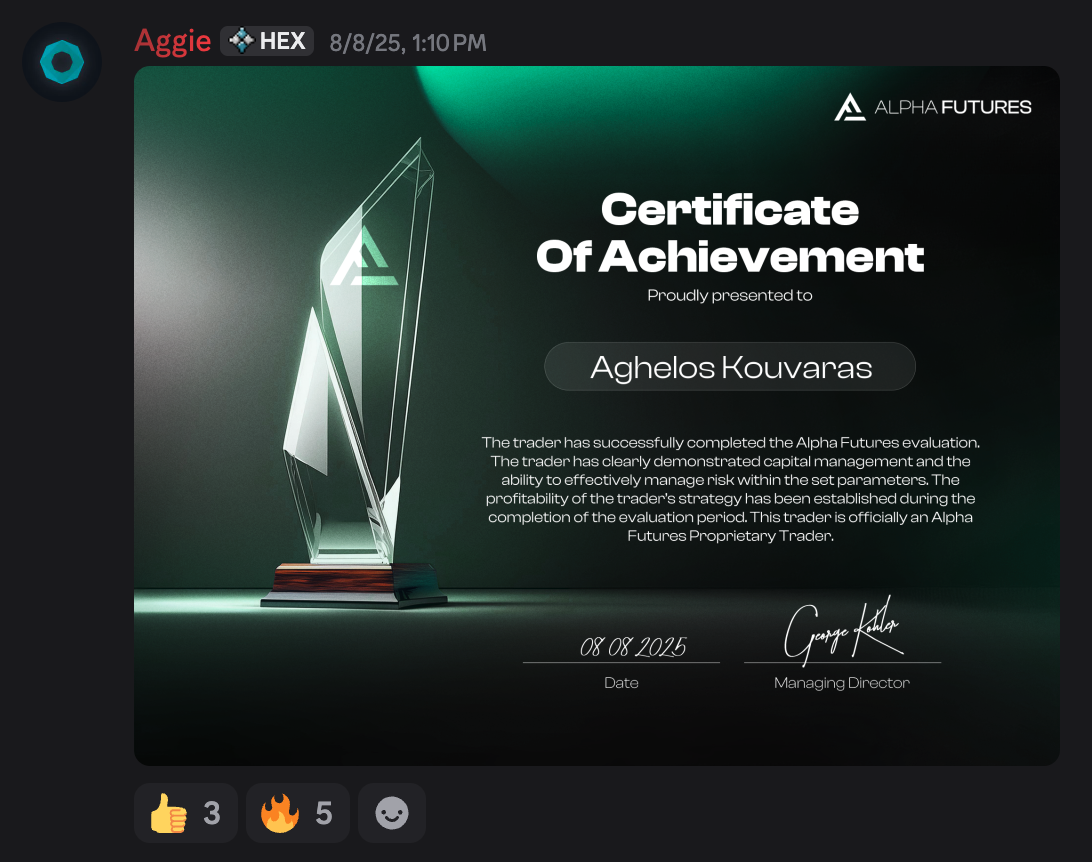1092x862 pixels.
Task: Select the Aghelos Kouvaras name pill
Action: click(730, 367)
